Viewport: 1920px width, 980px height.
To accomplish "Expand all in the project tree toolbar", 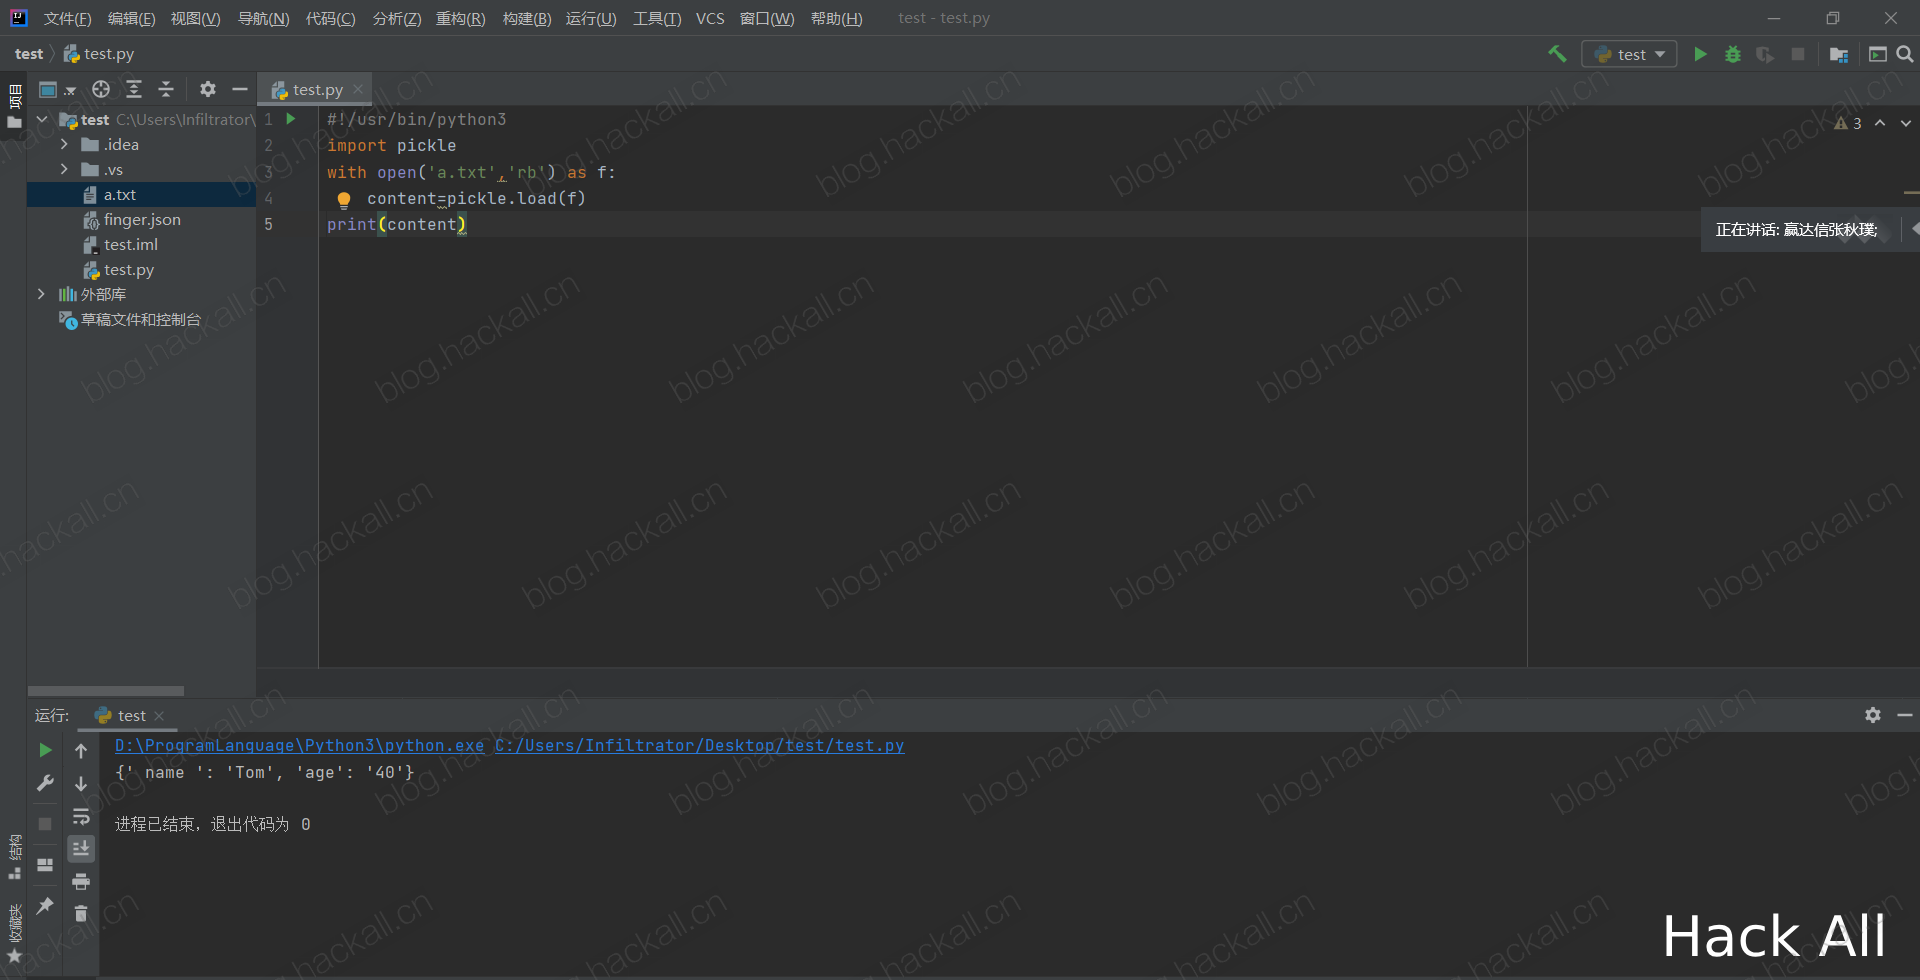I will [134, 89].
